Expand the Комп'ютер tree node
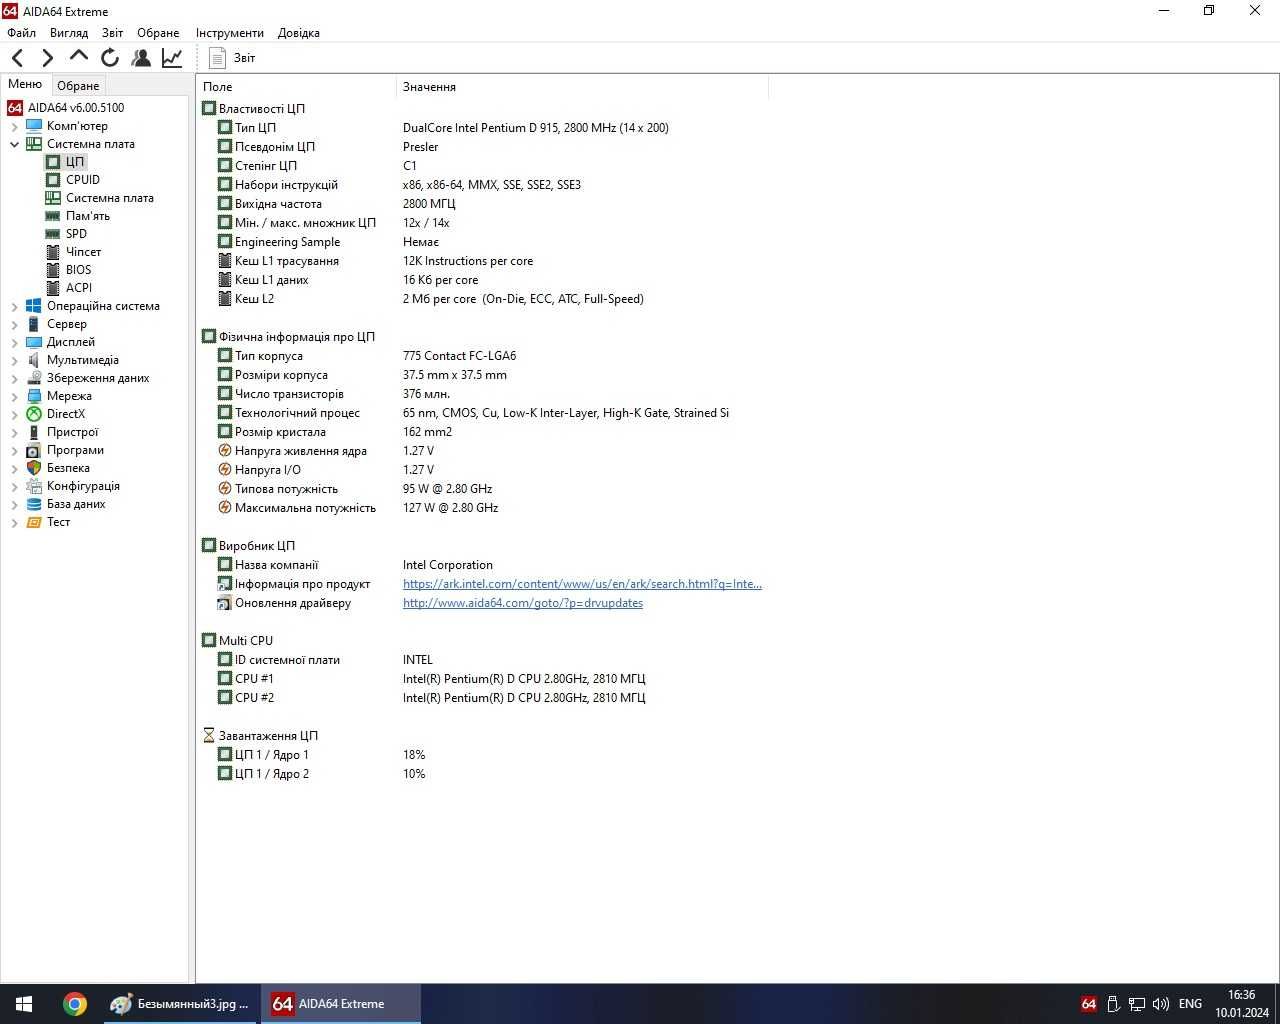This screenshot has height=1024, width=1280. [x=14, y=126]
